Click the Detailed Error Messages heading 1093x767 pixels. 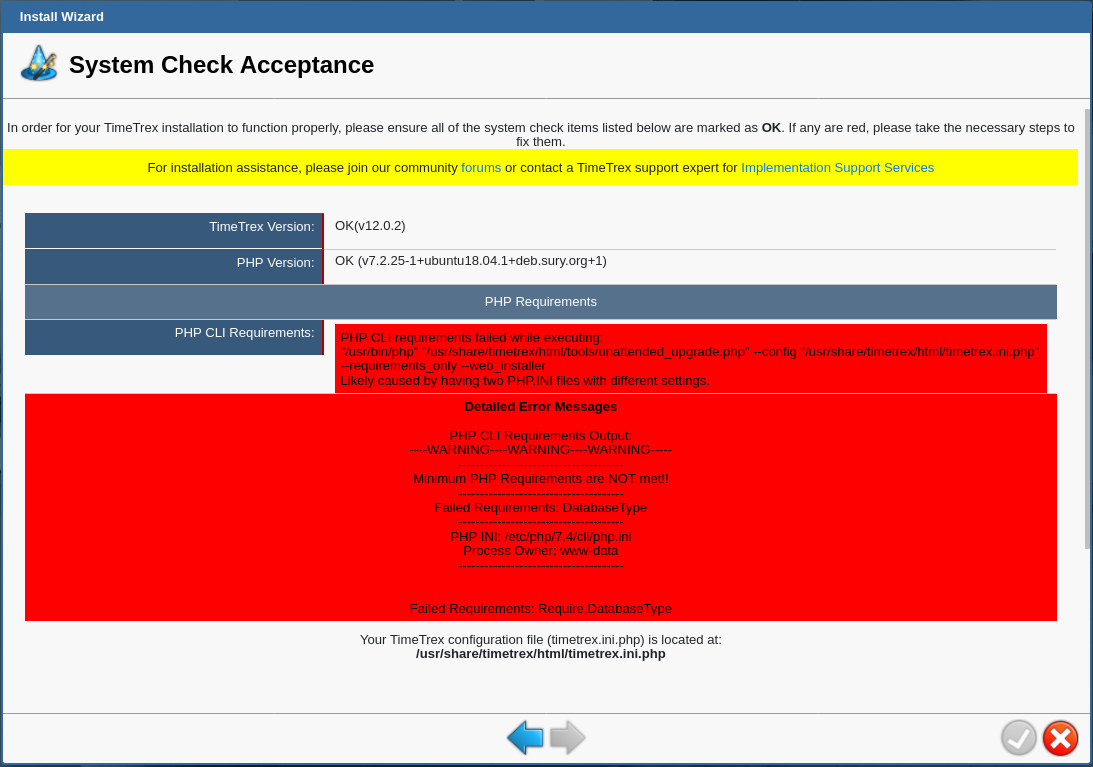click(x=541, y=407)
